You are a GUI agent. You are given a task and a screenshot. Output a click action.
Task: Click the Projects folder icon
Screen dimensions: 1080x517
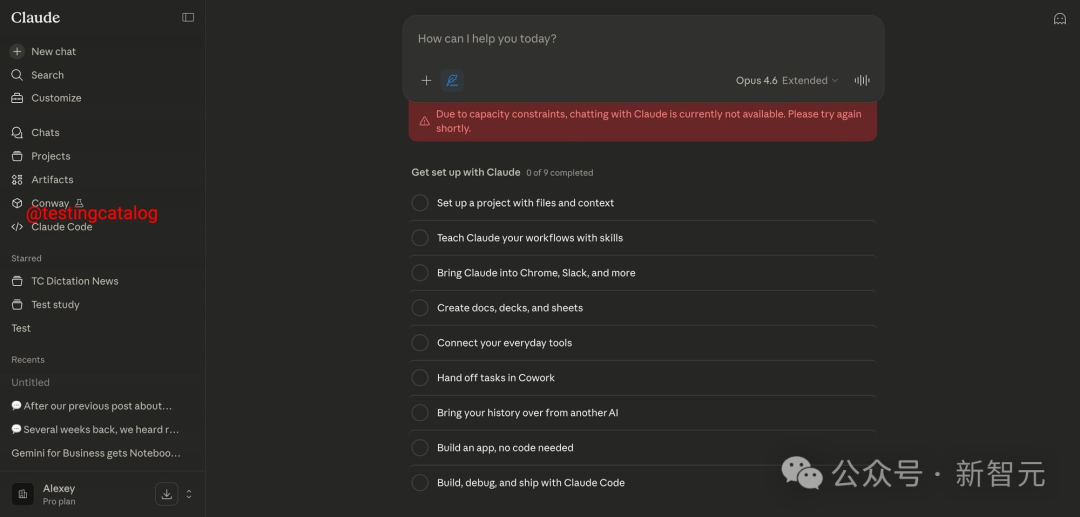coord(17,156)
